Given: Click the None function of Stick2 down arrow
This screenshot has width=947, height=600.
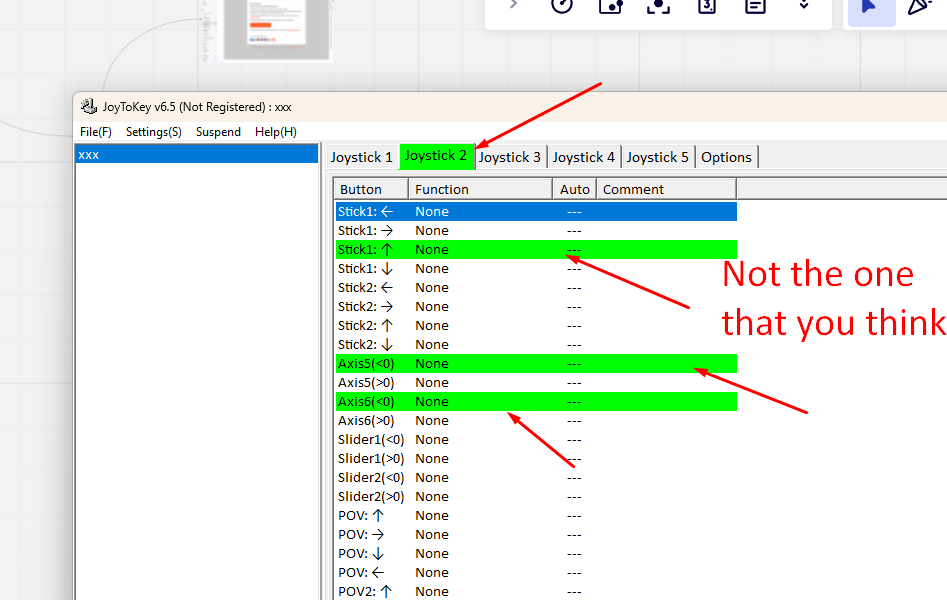Looking at the screenshot, I should point(432,344).
